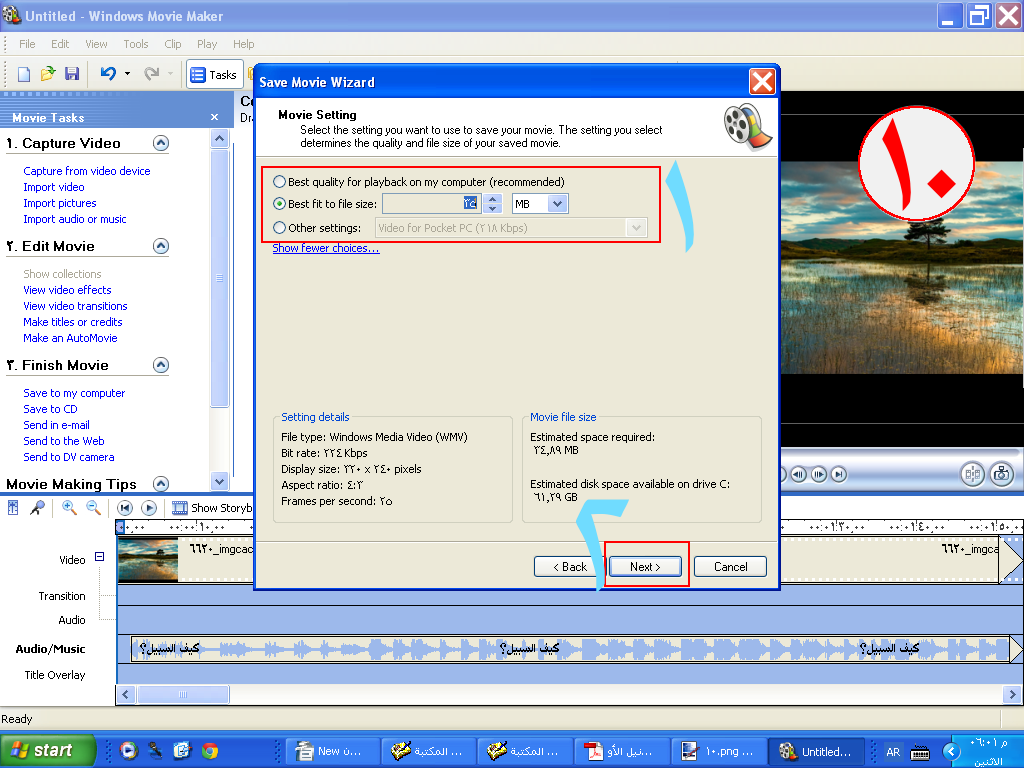Close Save Movie Wizard with X
Screen dimensions: 1024x768
[x=762, y=82]
